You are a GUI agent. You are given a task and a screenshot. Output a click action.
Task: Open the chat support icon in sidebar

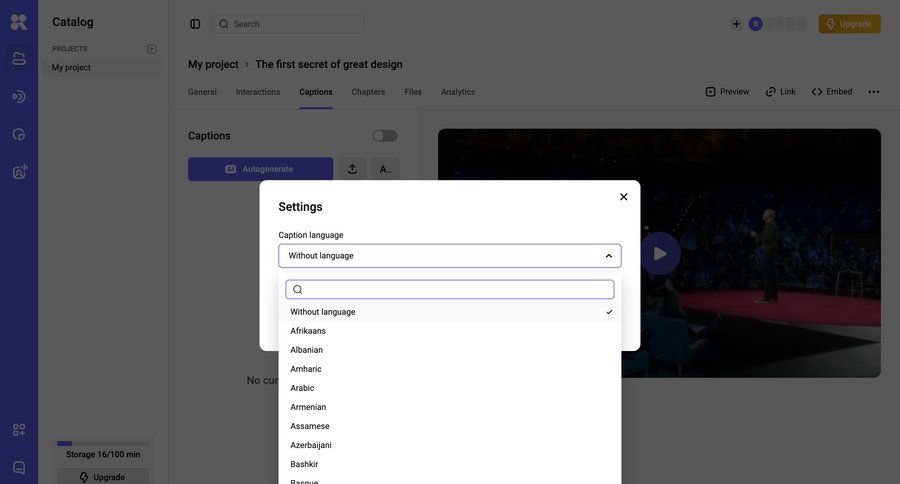click(x=19, y=467)
